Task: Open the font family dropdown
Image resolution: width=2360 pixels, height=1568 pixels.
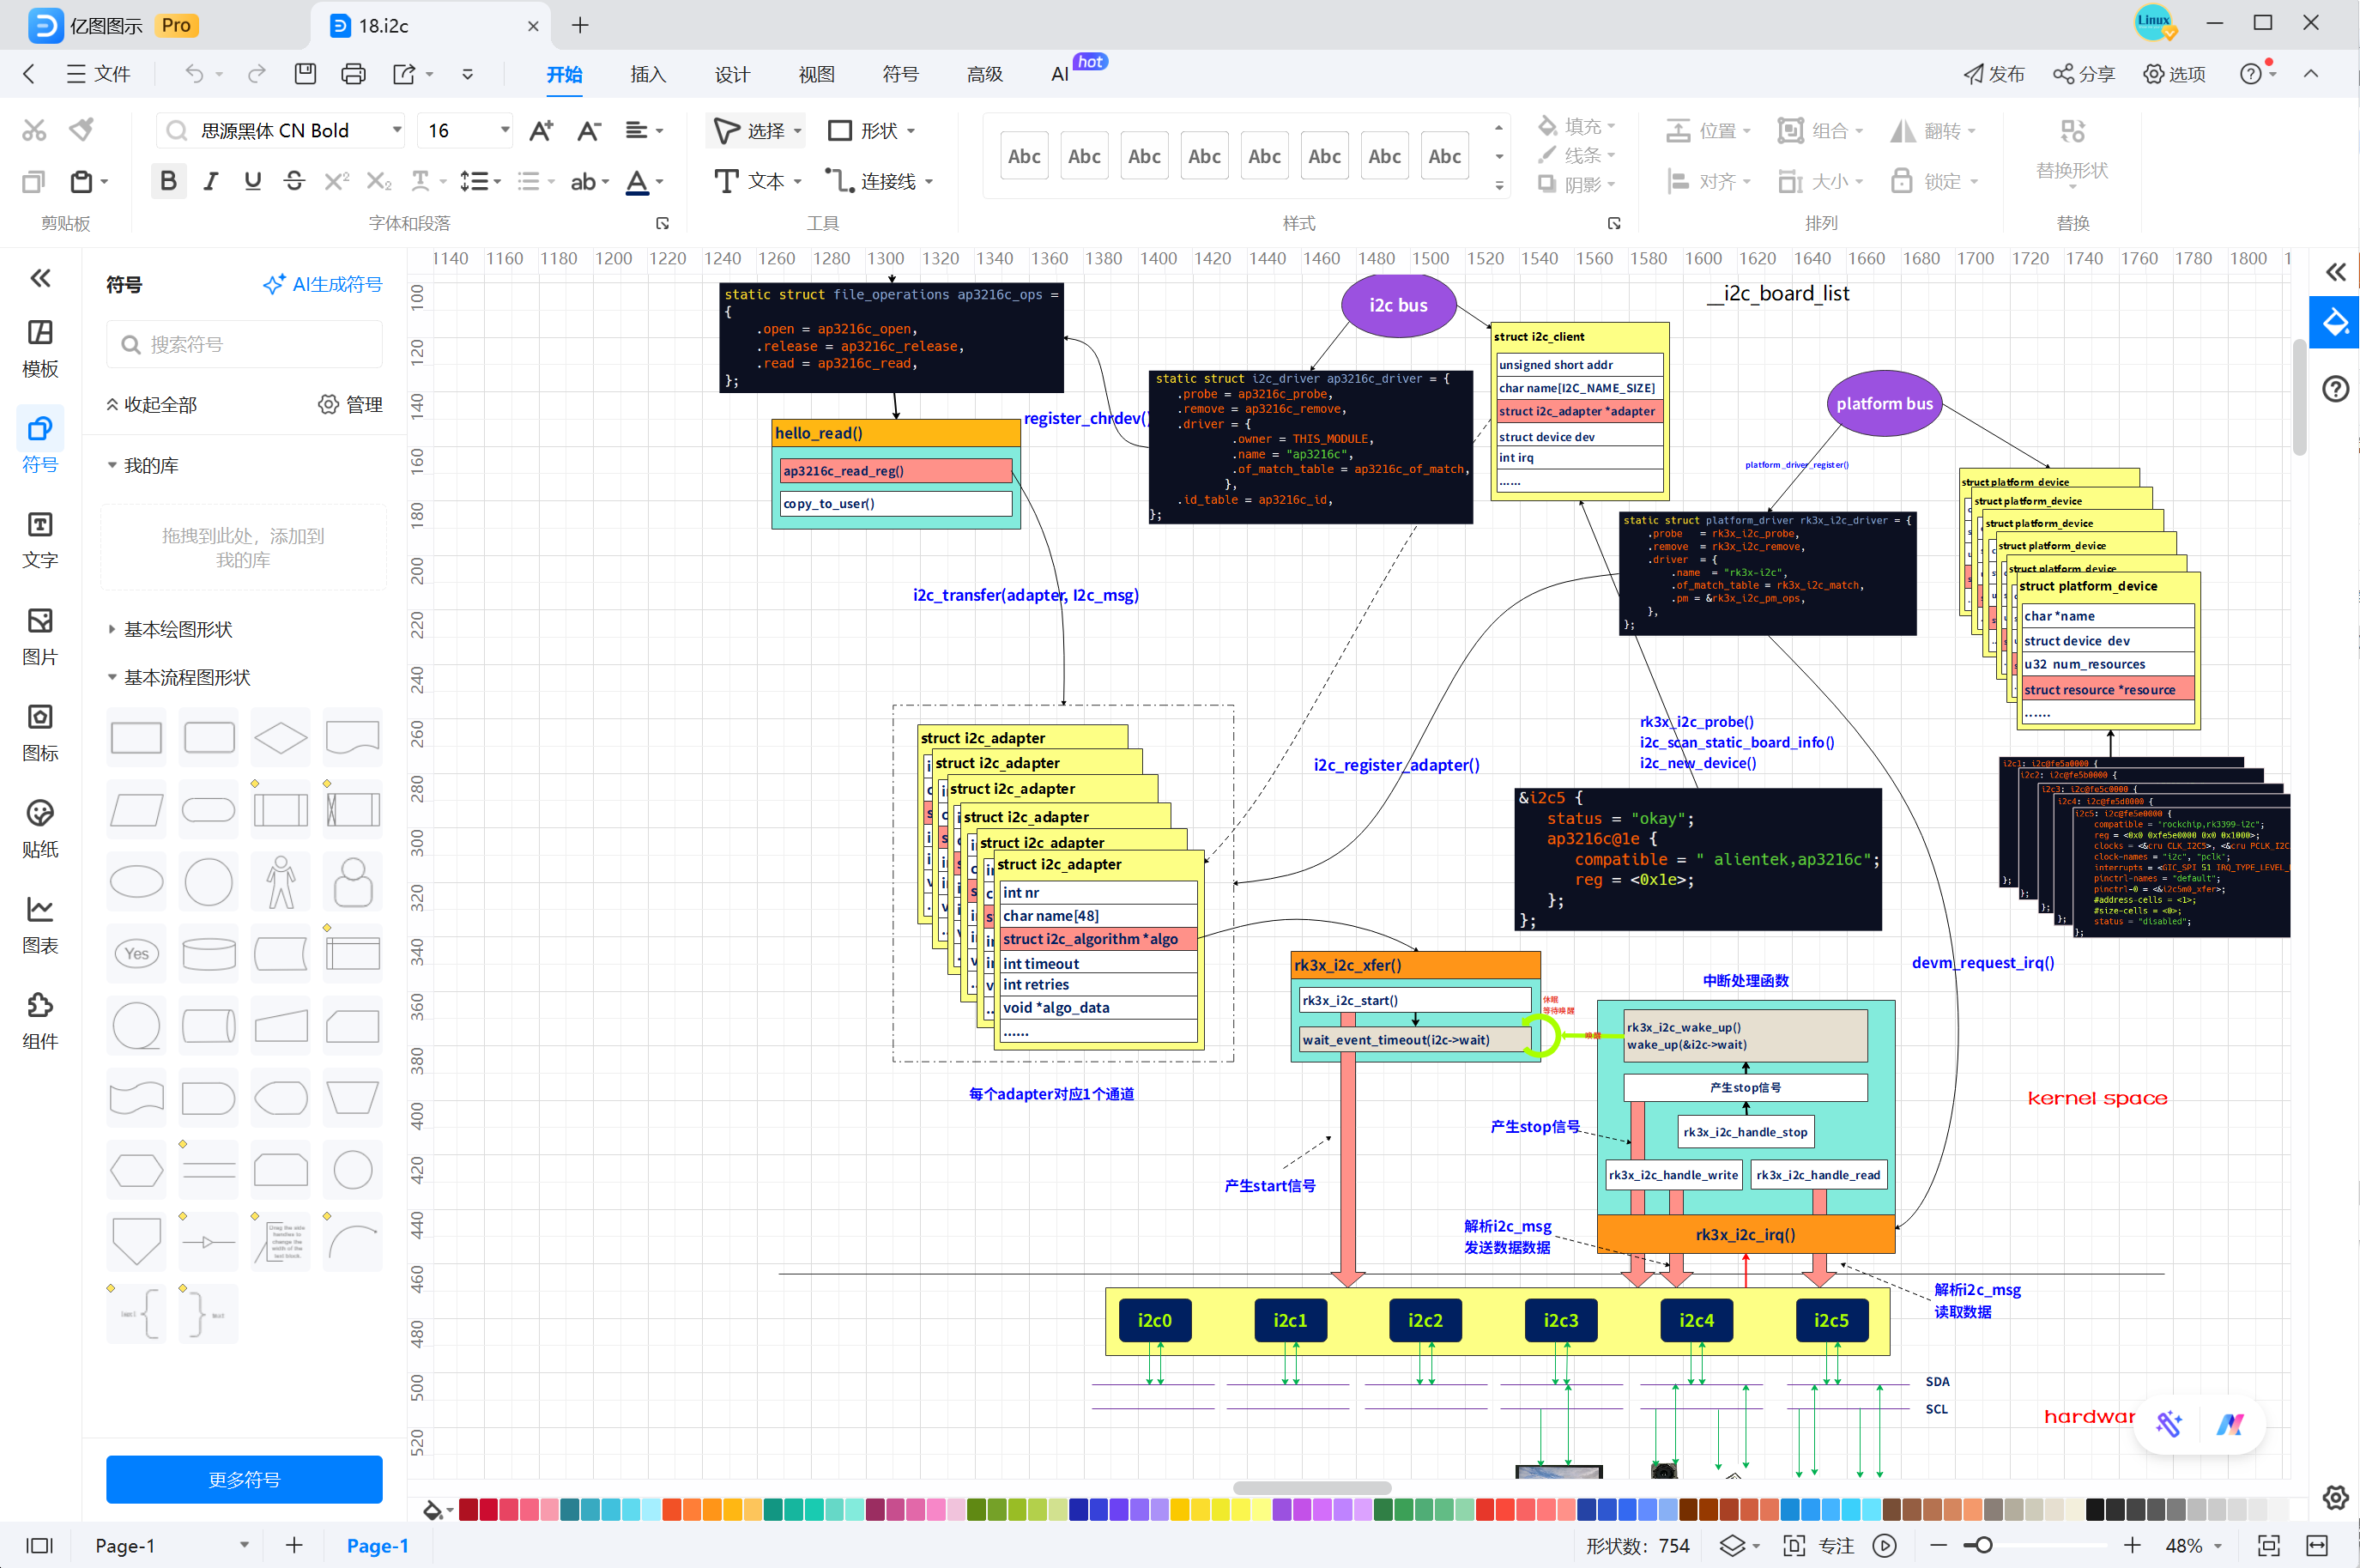Action: click(x=397, y=131)
